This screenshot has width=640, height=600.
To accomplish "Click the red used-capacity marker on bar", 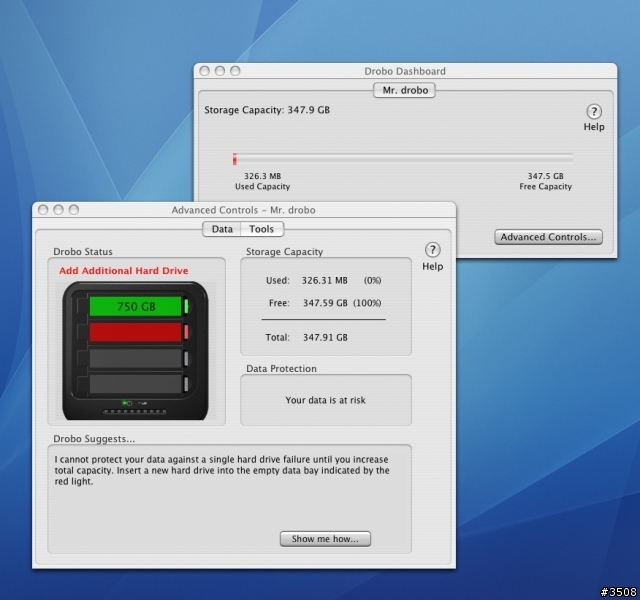I will (235, 159).
